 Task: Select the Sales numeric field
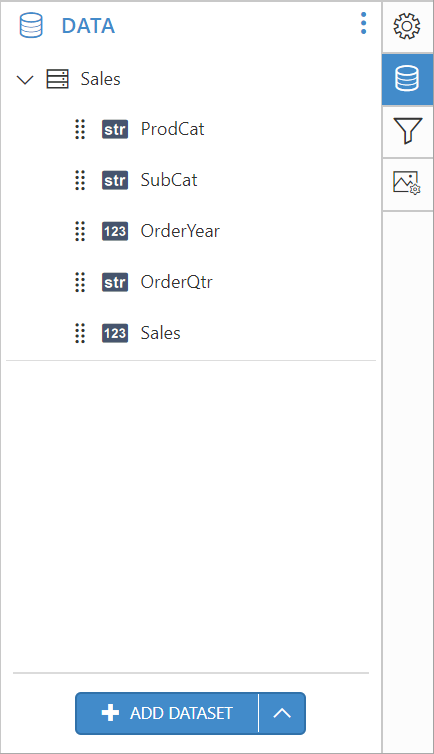point(160,333)
